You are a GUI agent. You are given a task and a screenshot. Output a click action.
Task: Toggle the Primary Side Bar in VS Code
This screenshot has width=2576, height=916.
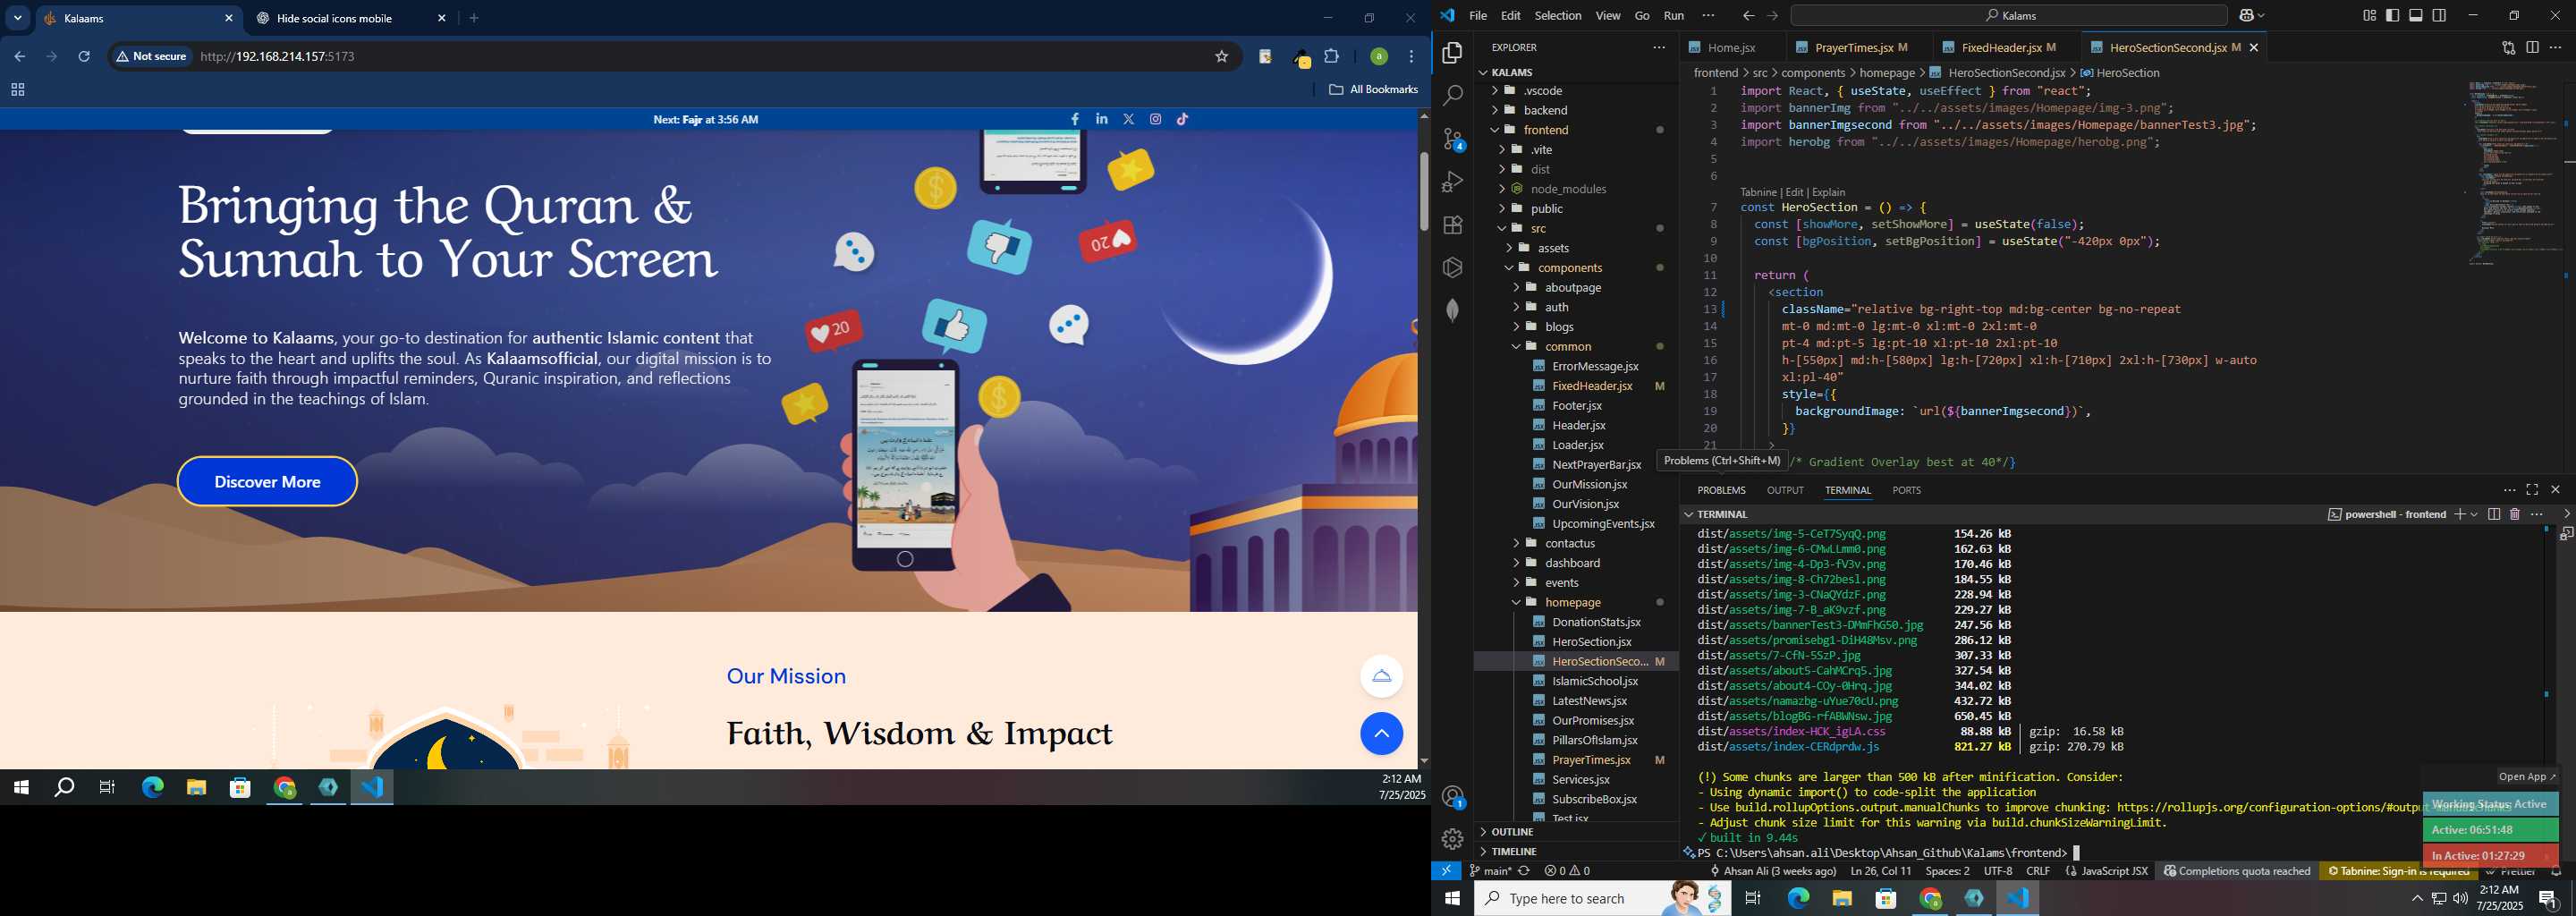[x=2393, y=15]
